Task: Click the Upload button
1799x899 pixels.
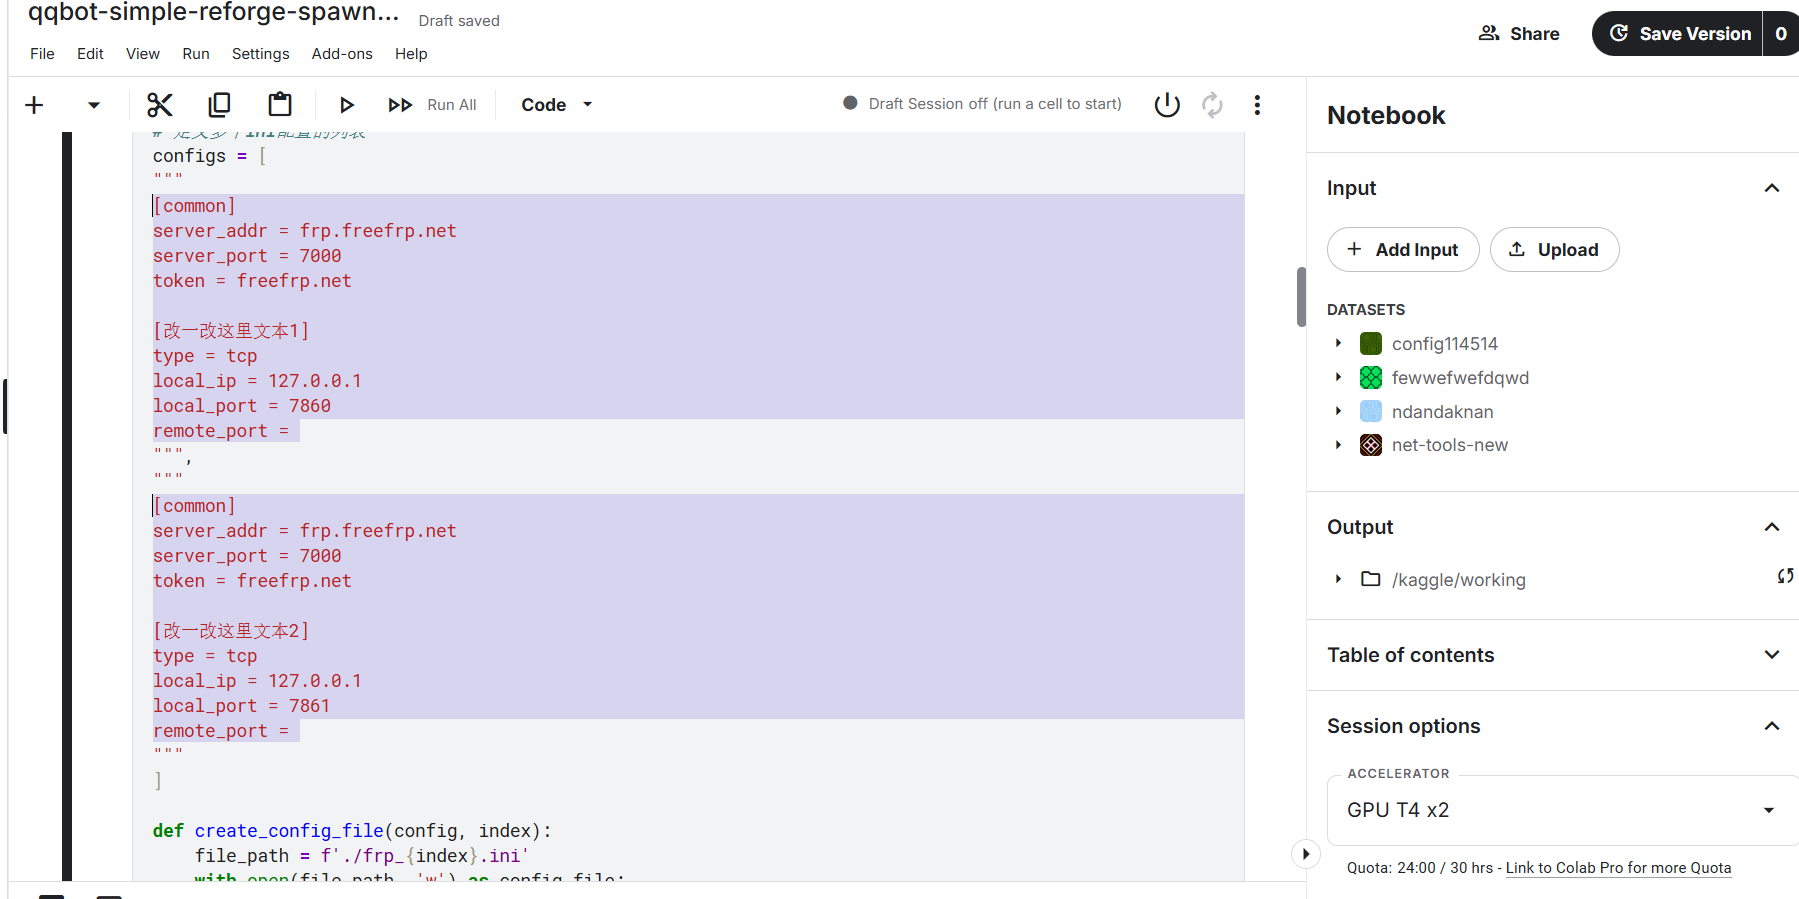Action: tap(1554, 250)
